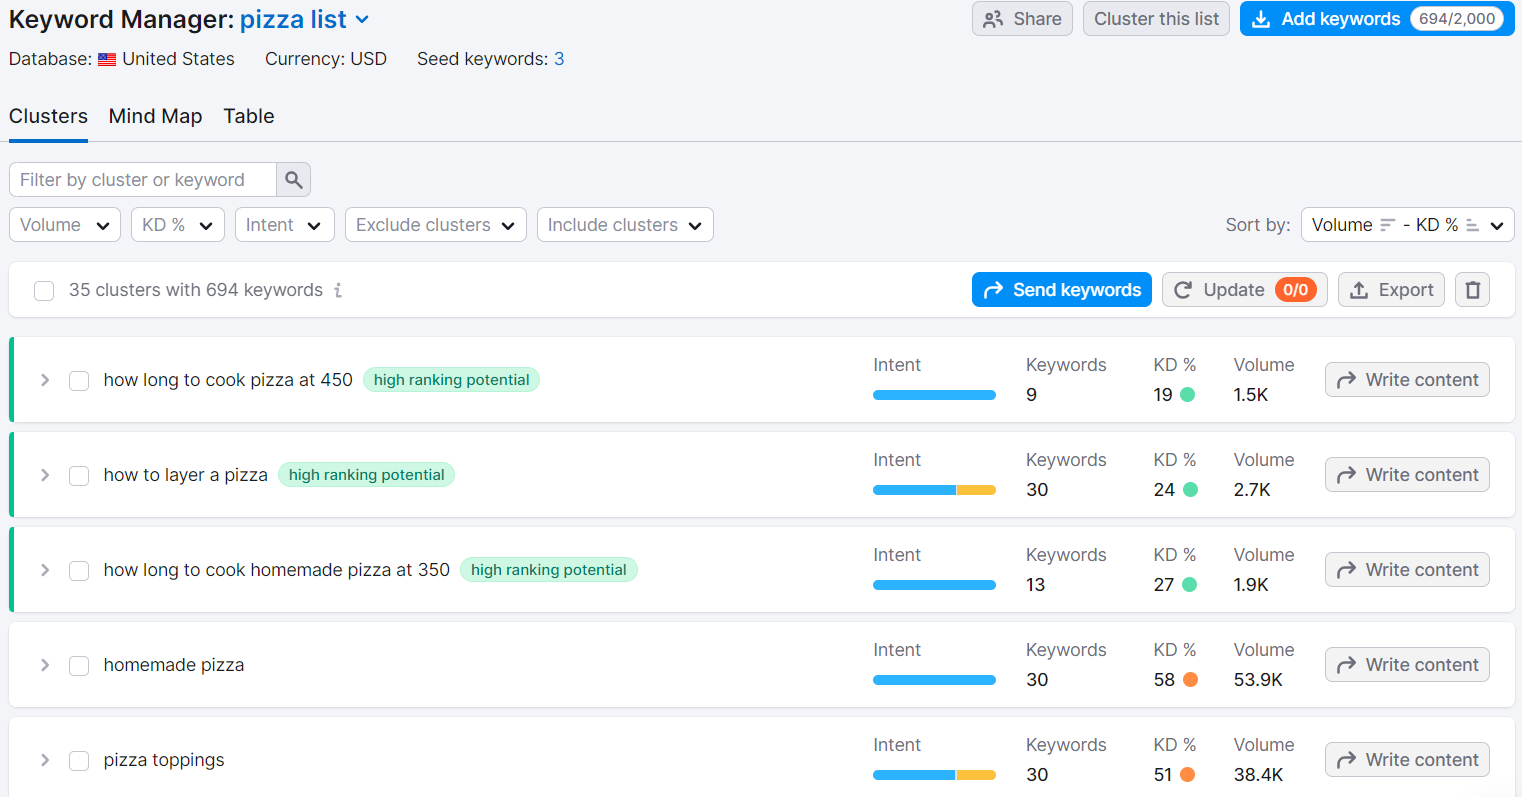This screenshot has height=797, width=1522.
Task: Click the 'how to layer a pizza' name
Action: (x=186, y=475)
